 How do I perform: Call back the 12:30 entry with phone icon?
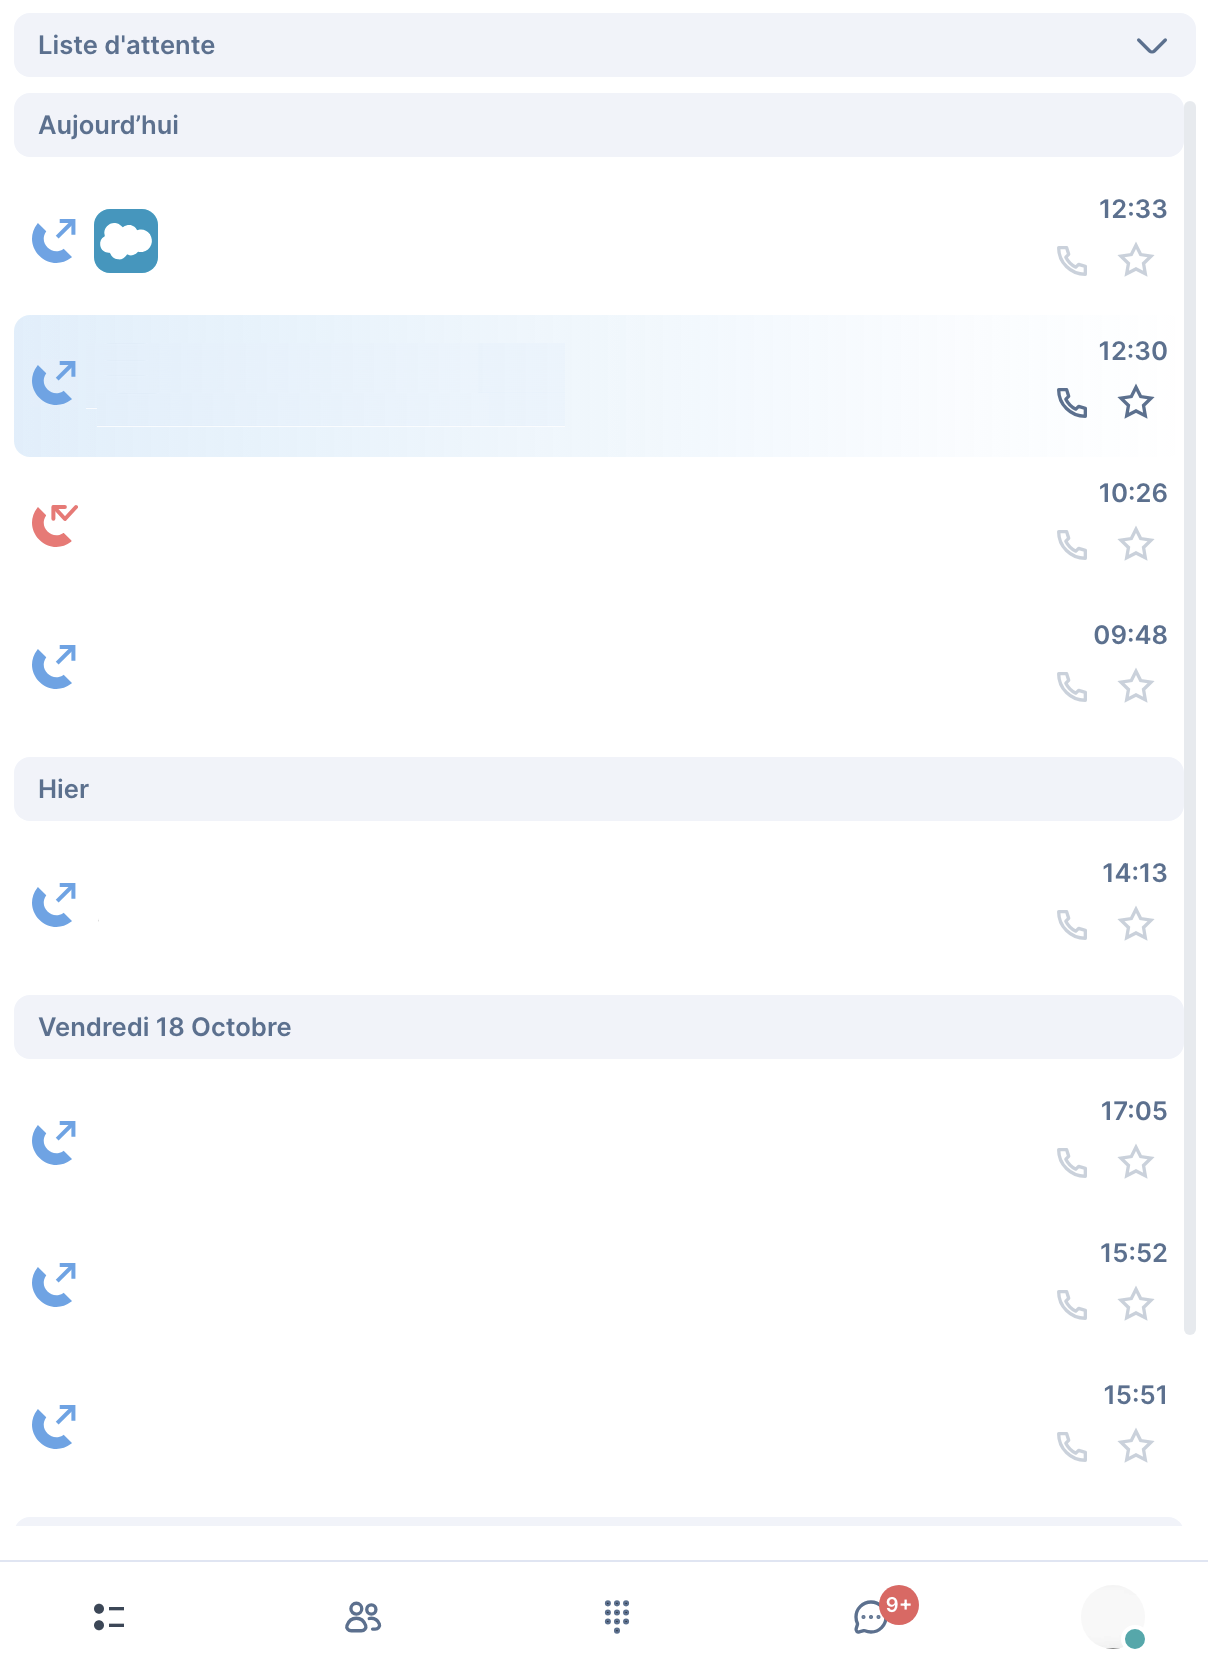tap(1072, 403)
